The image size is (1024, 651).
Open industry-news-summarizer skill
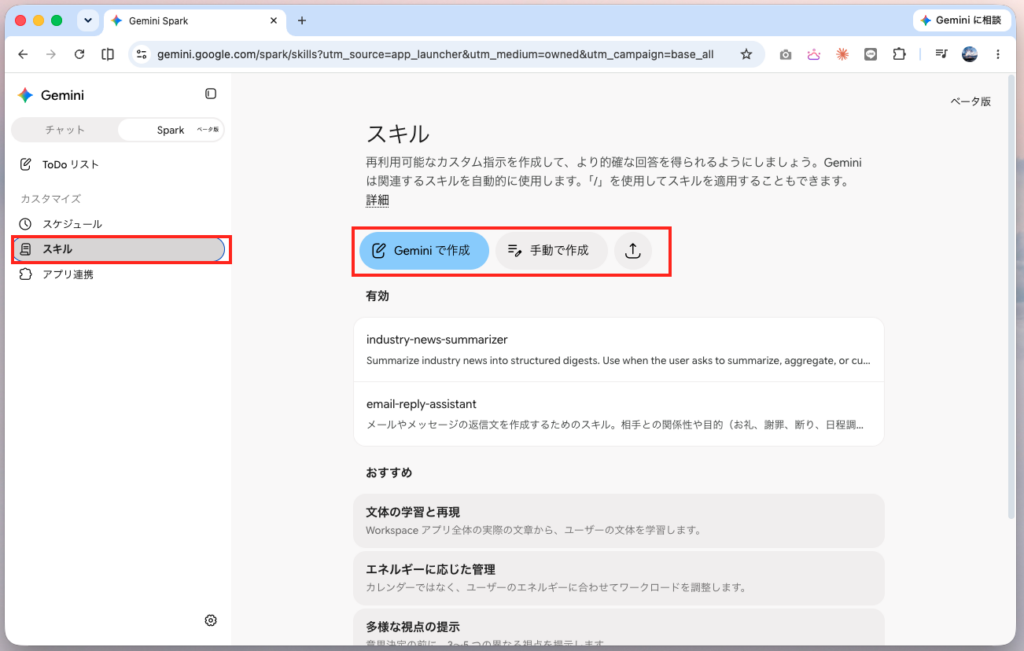[618, 350]
